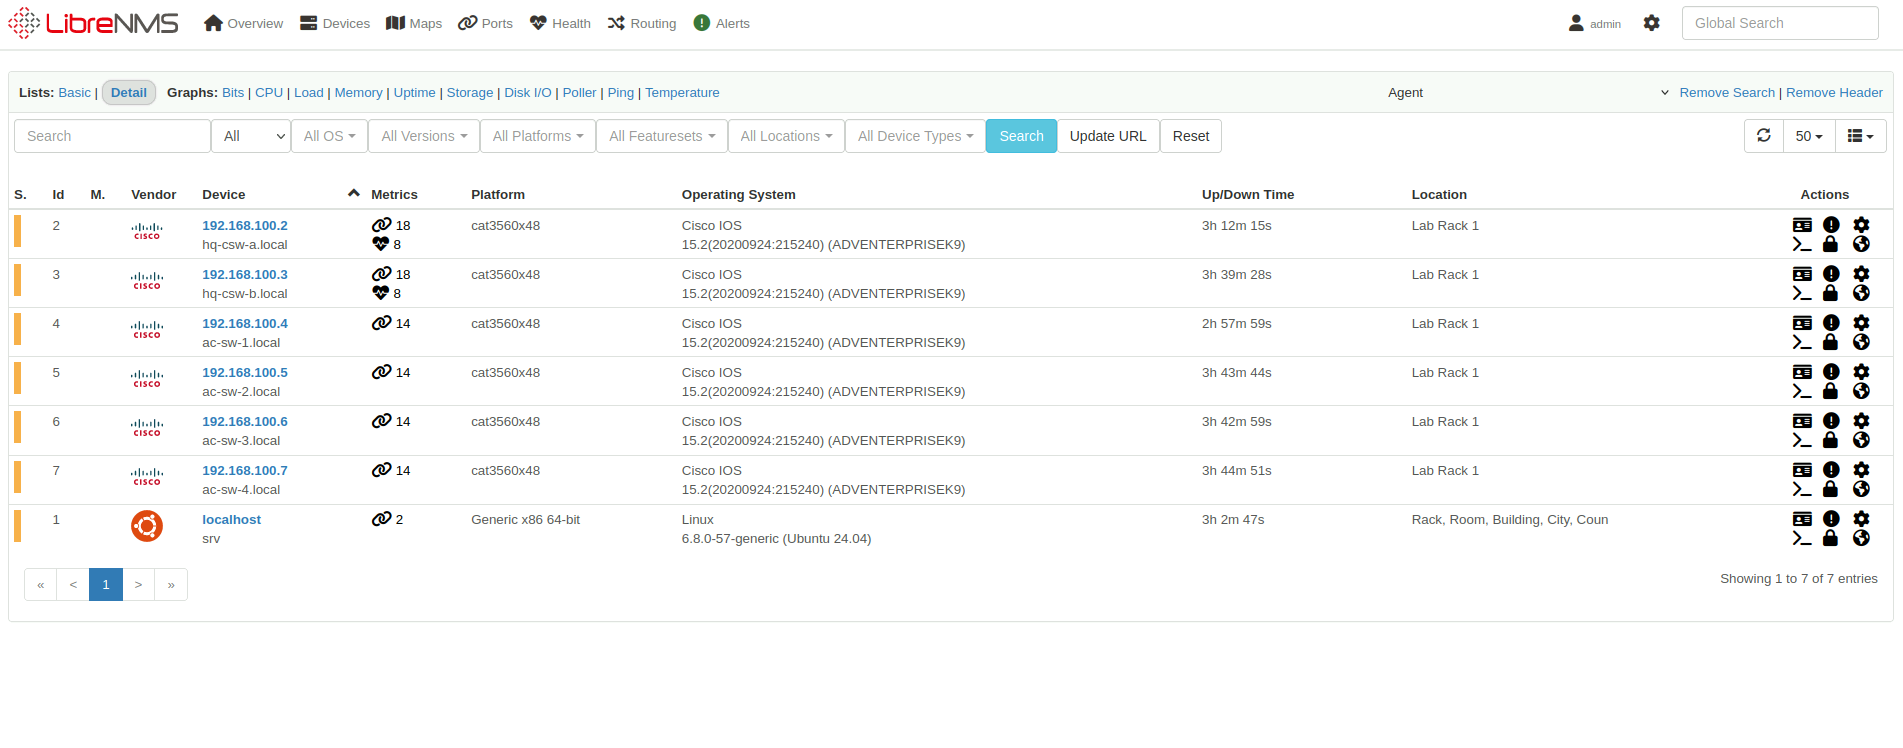This screenshot has width=1903, height=748.
Task: Expand the All Versions filter
Action: coord(424,136)
